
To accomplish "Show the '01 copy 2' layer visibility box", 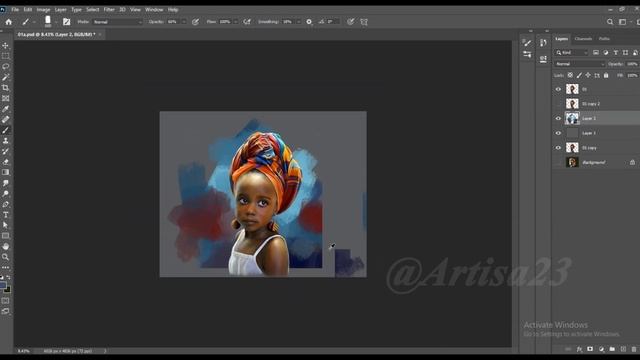I will point(558,104).
